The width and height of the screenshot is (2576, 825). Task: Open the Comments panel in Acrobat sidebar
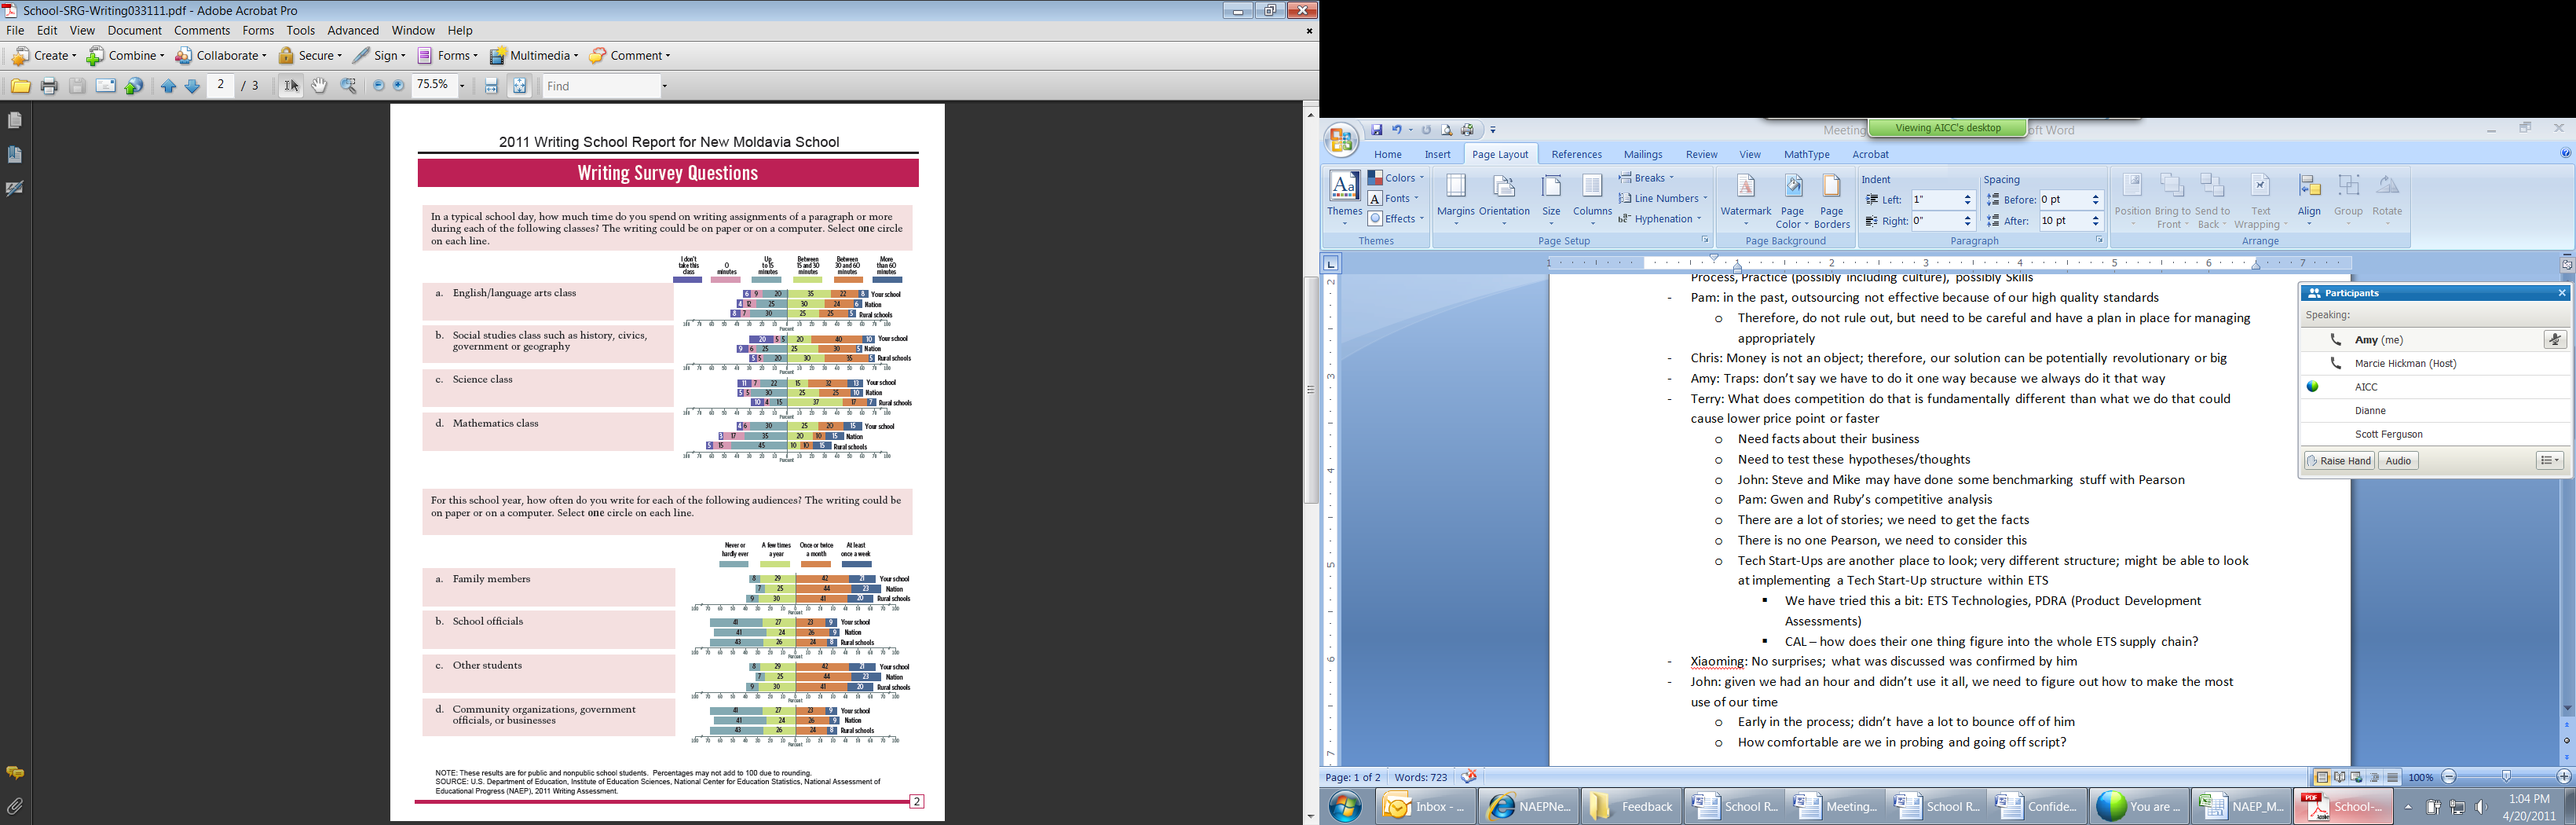15,773
